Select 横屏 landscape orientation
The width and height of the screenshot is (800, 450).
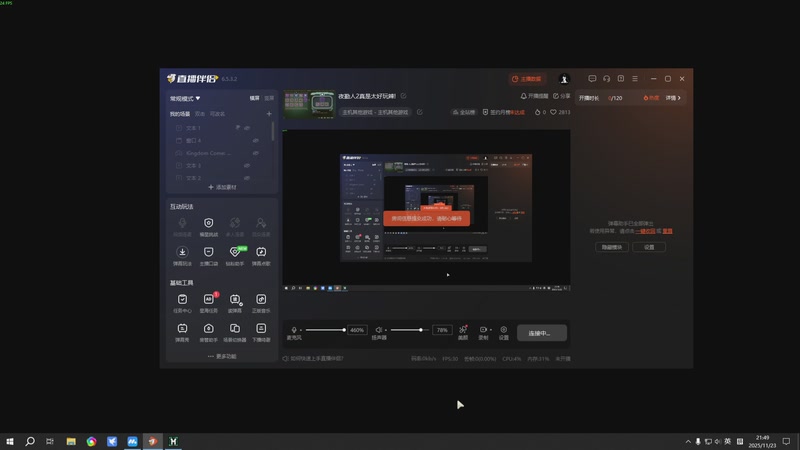[255, 98]
